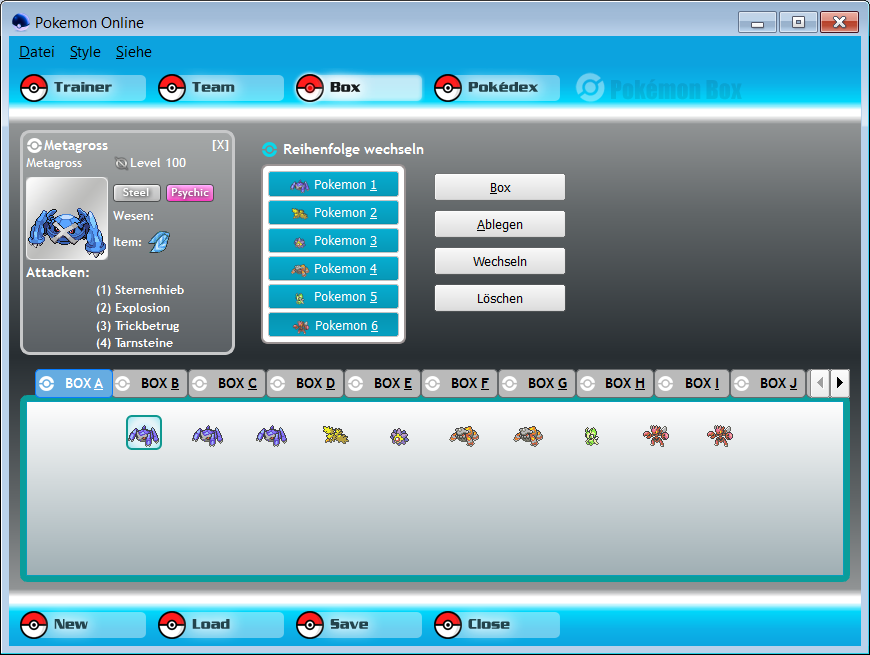Viewport: 870px width, 655px height.
Task: Select the highlighted first Metagross in Box A
Action: click(x=144, y=433)
